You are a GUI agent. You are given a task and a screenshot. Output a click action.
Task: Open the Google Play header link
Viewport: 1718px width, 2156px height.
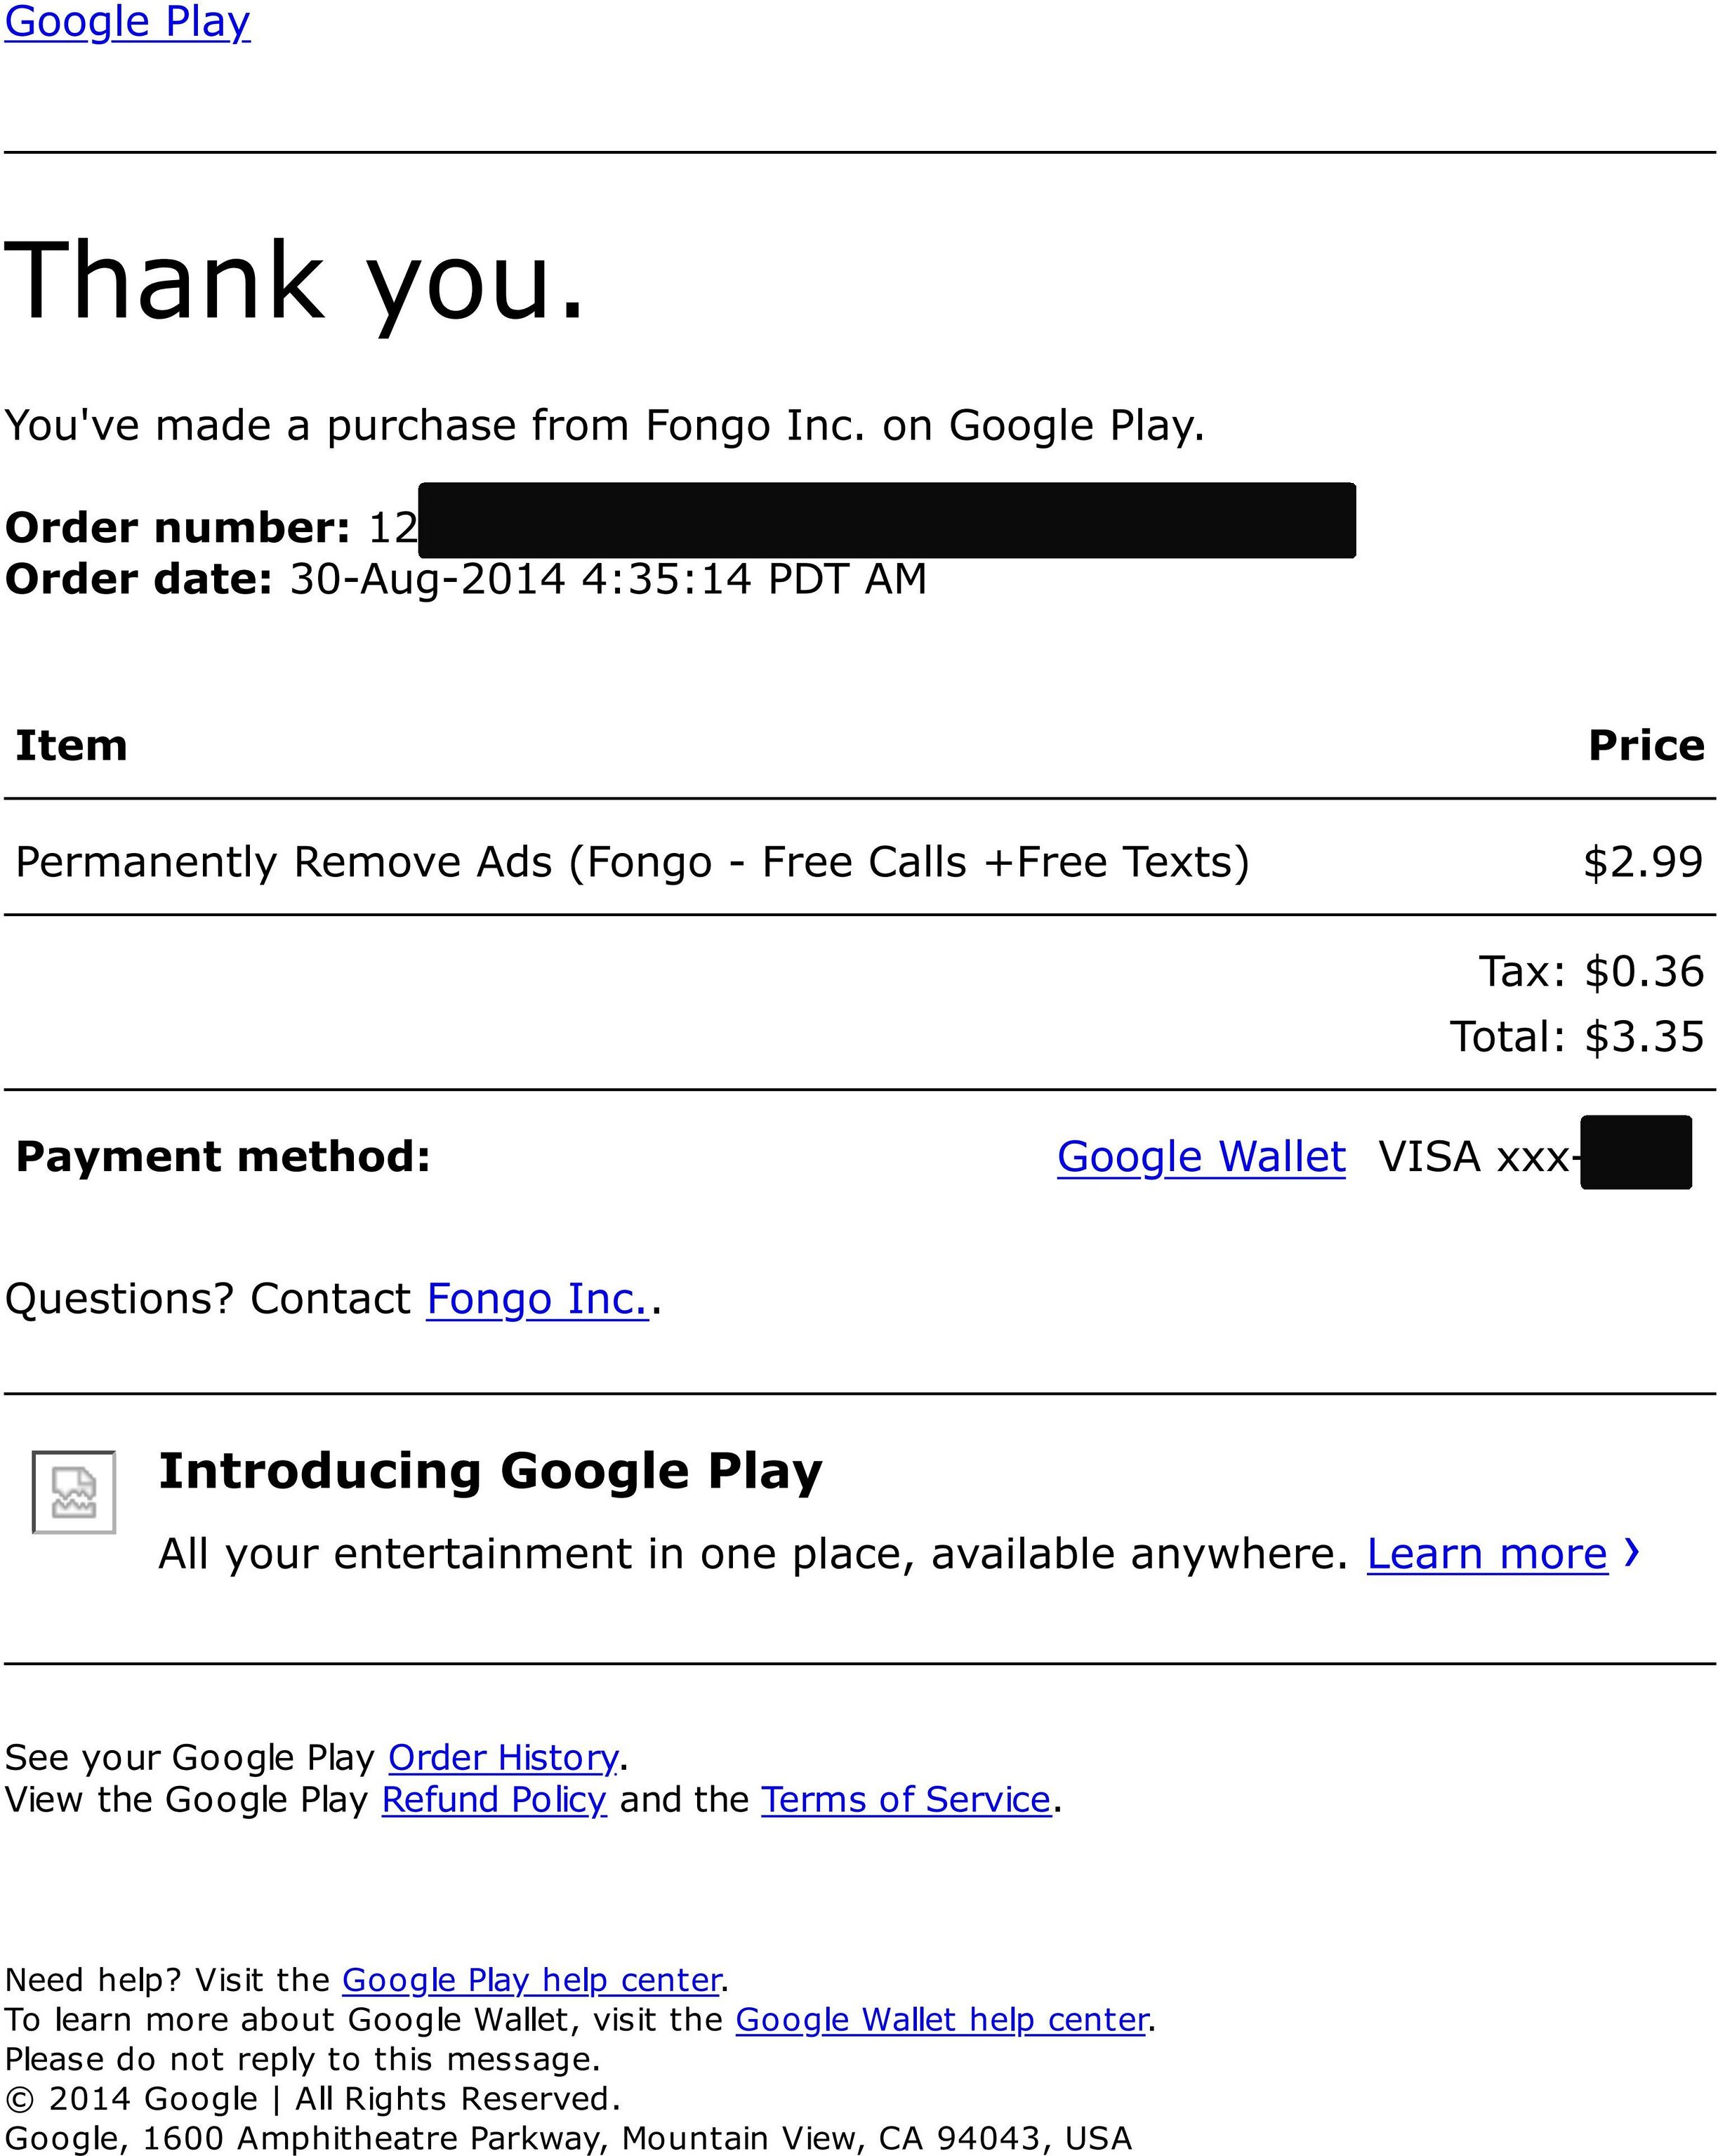(x=127, y=22)
